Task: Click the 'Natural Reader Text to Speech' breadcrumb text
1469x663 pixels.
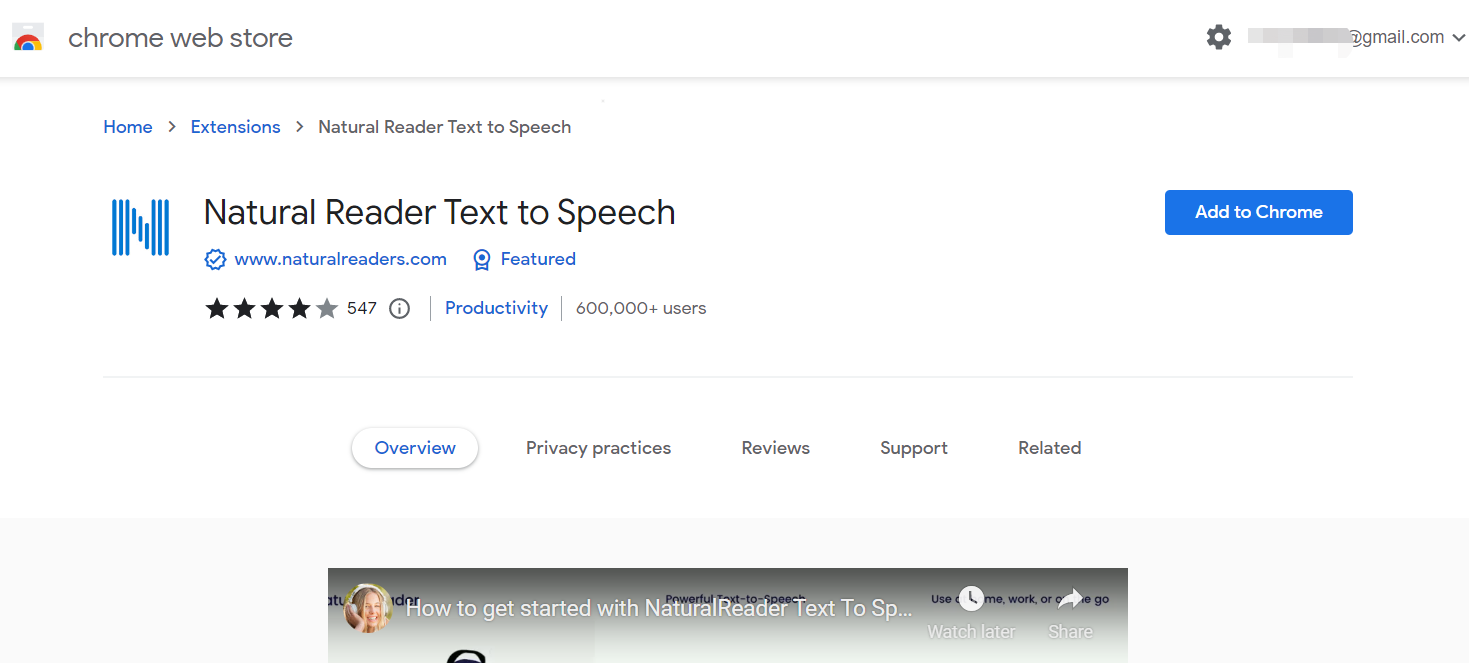Action: pyautogui.click(x=445, y=127)
